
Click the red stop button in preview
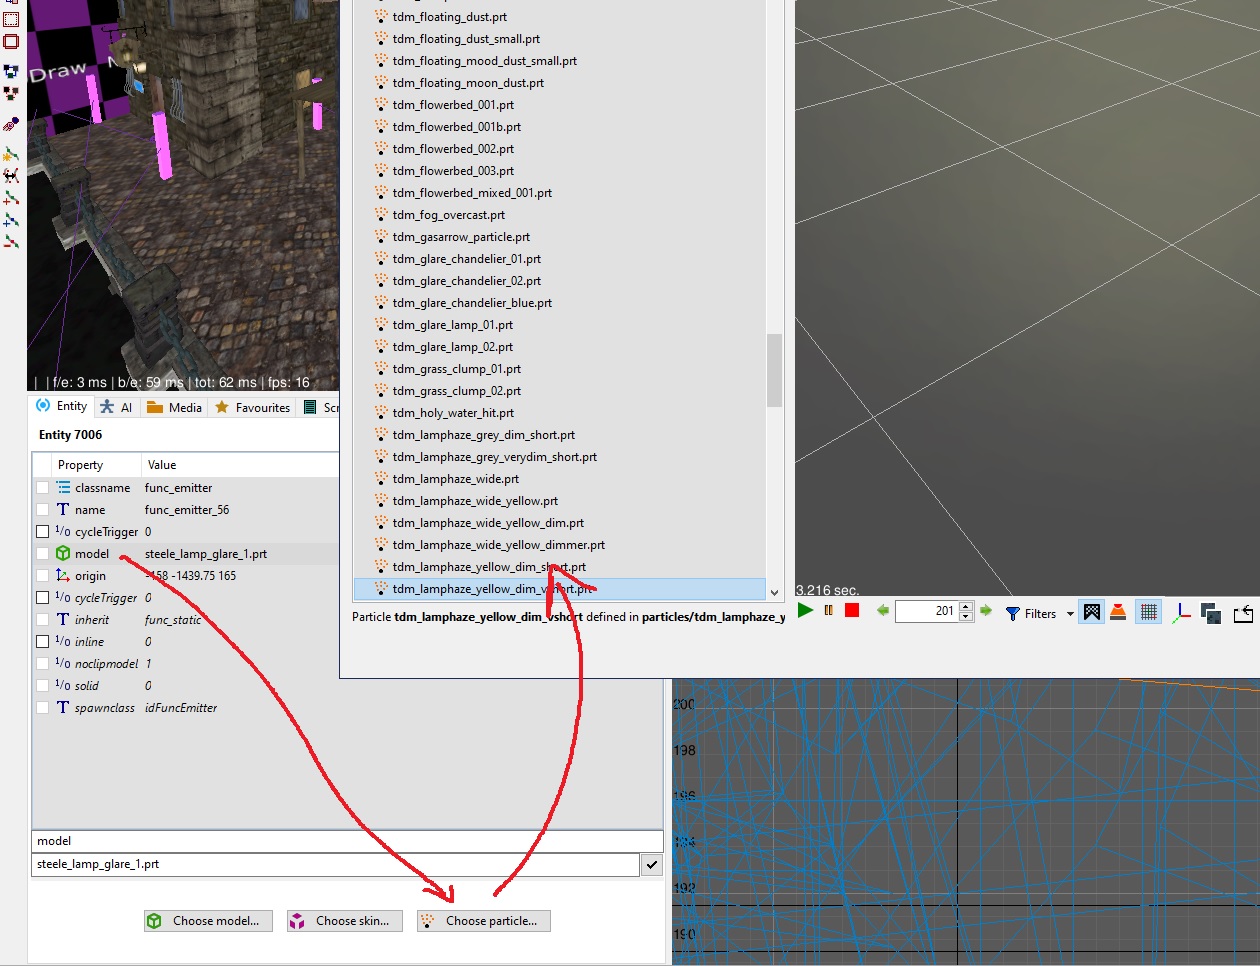852,611
